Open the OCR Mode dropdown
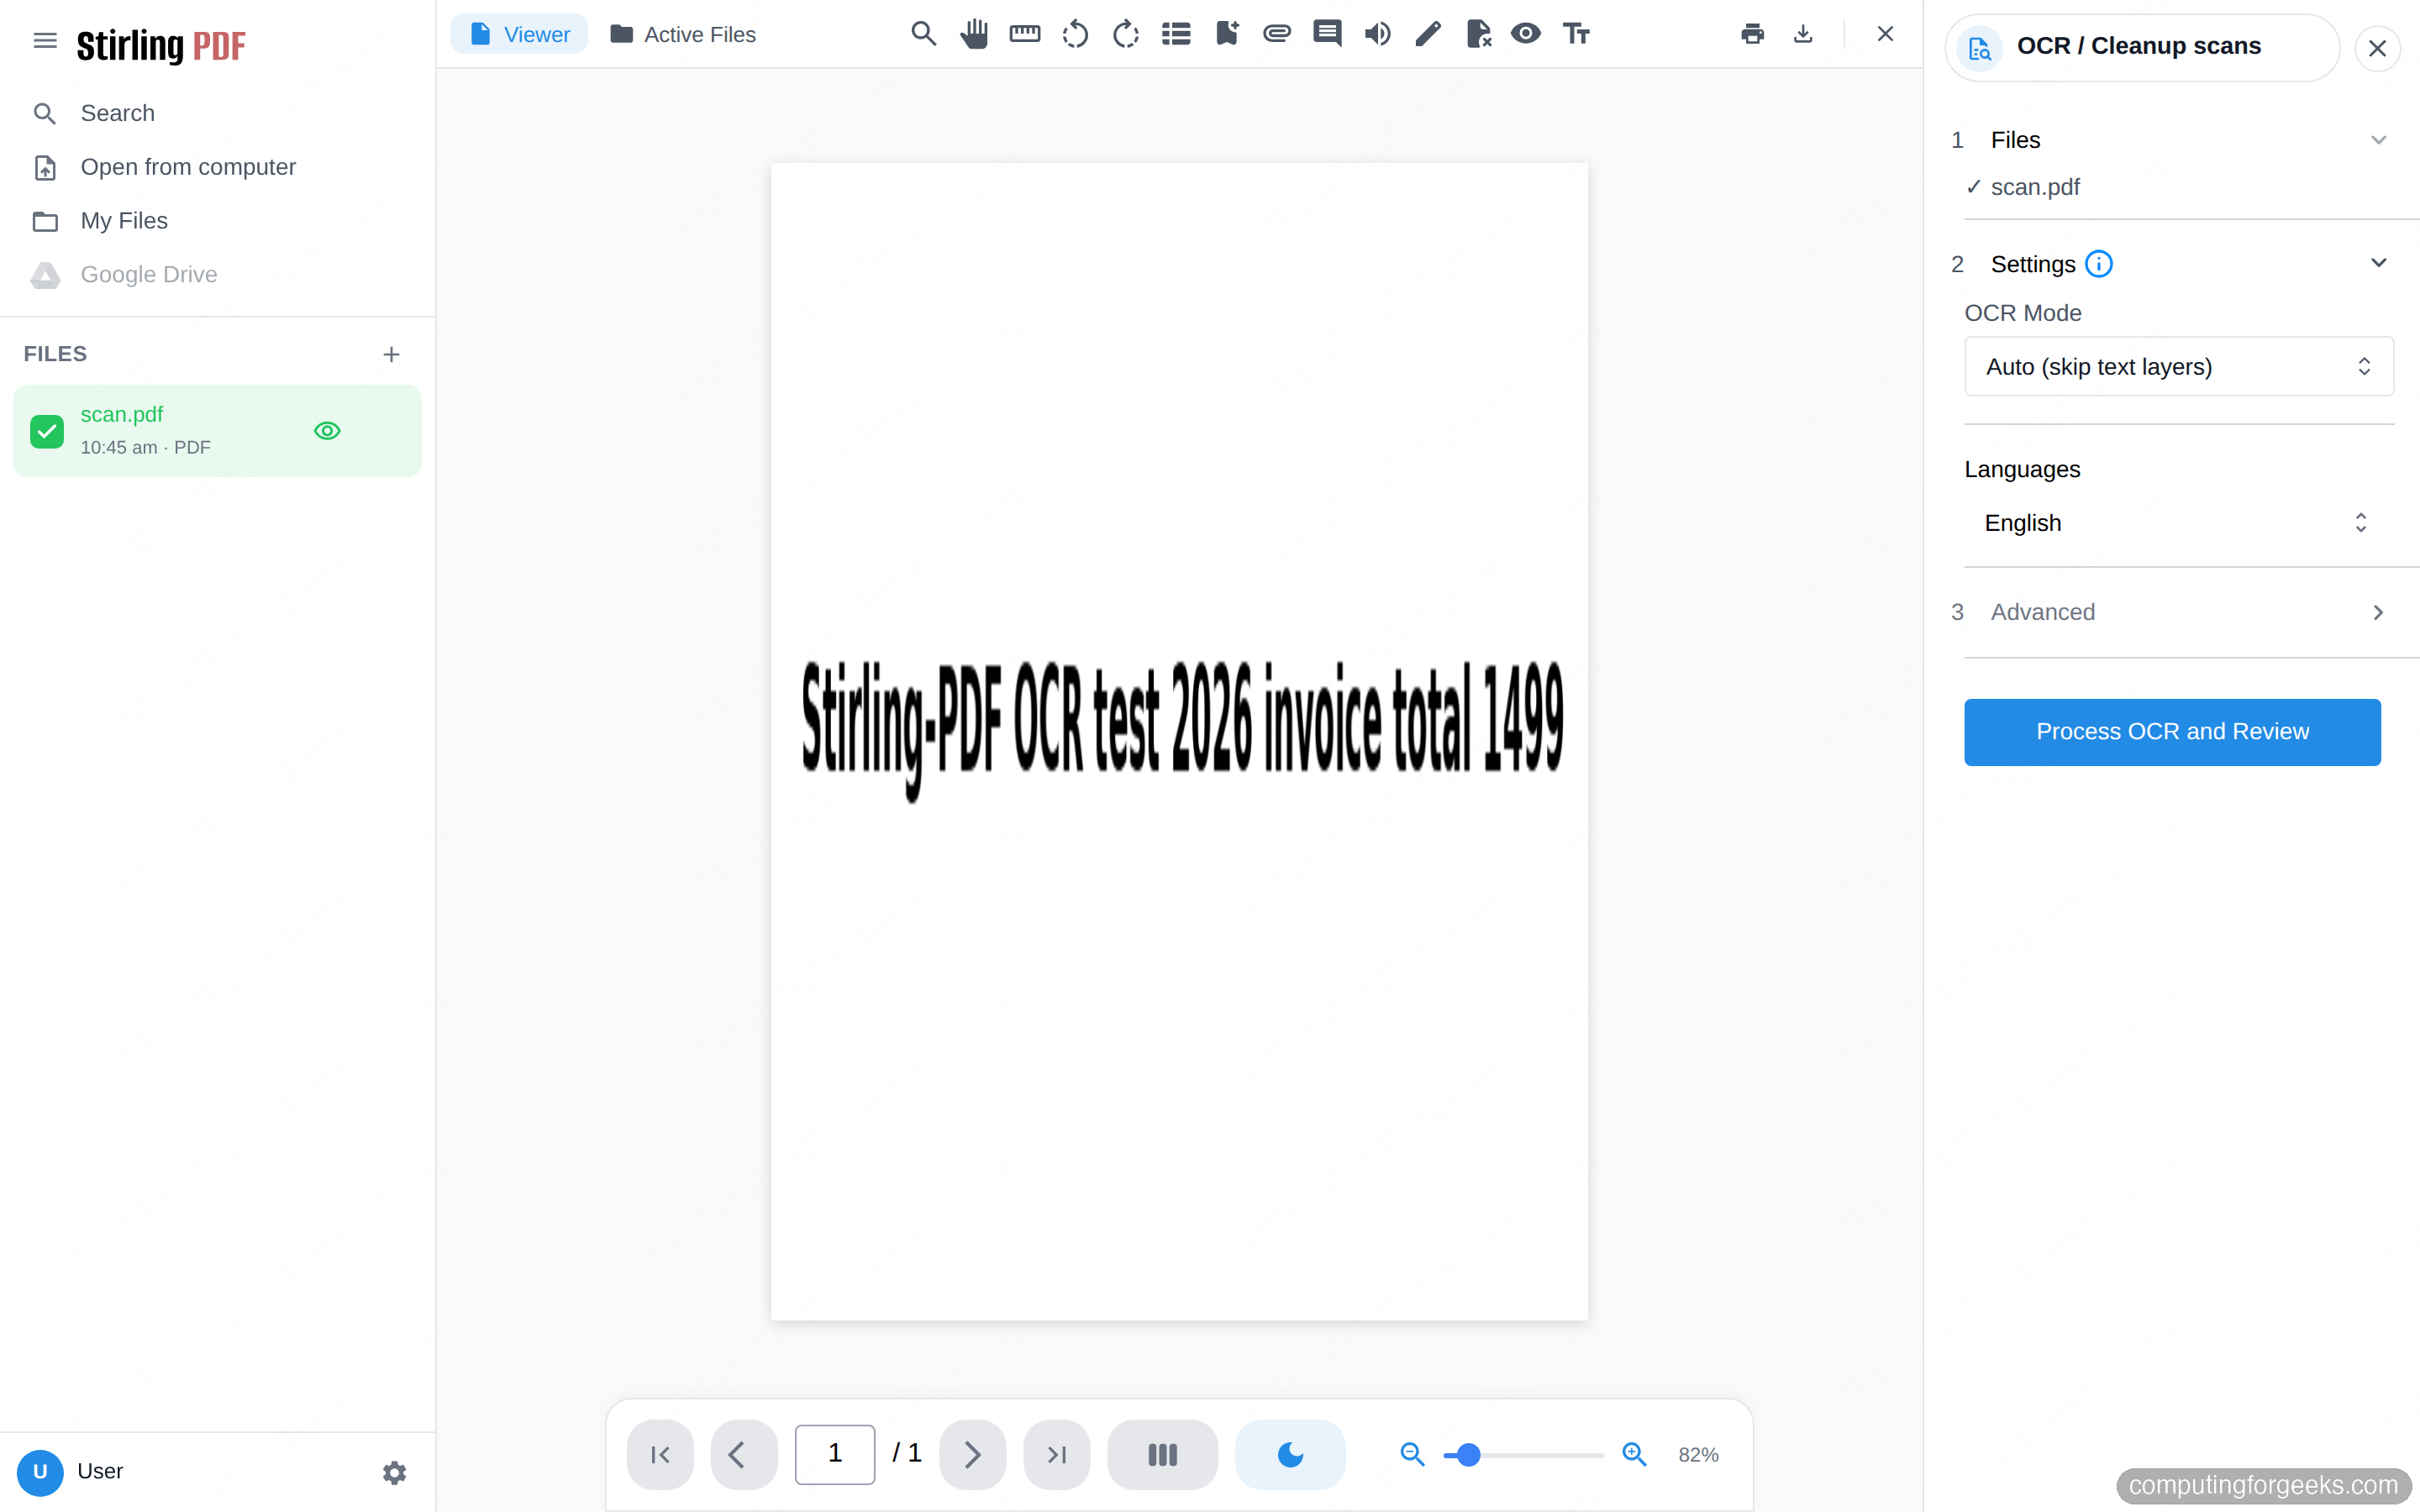 pyautogui.click(x=2178, y=366)
